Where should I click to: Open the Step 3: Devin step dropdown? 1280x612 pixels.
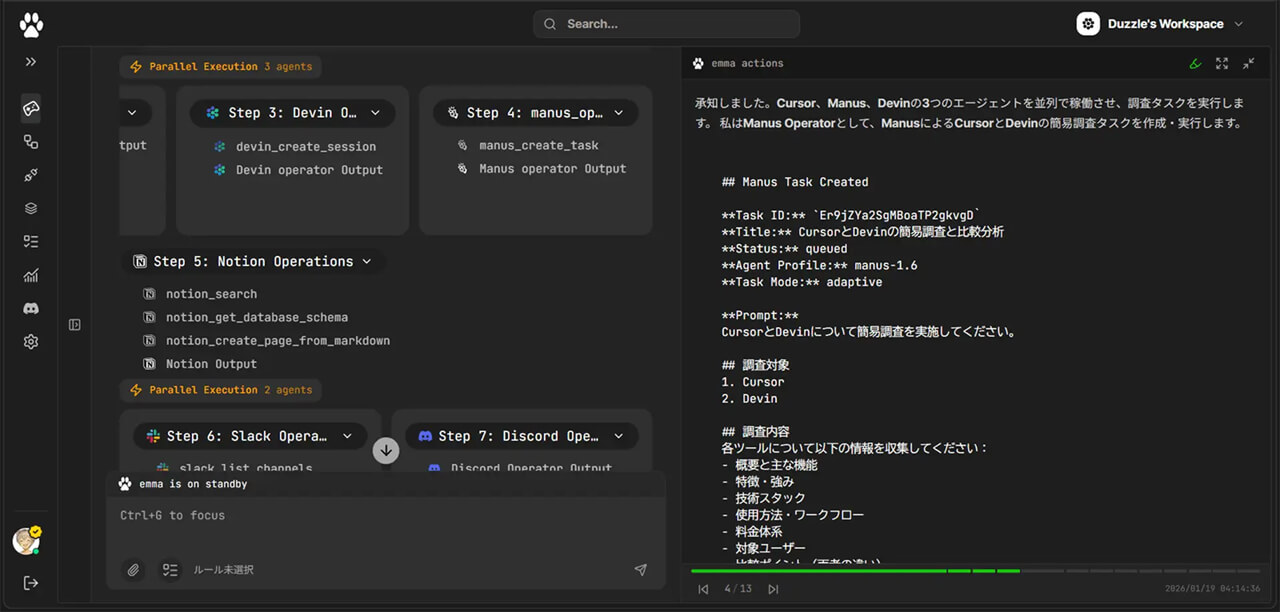[x=375, y=112]
